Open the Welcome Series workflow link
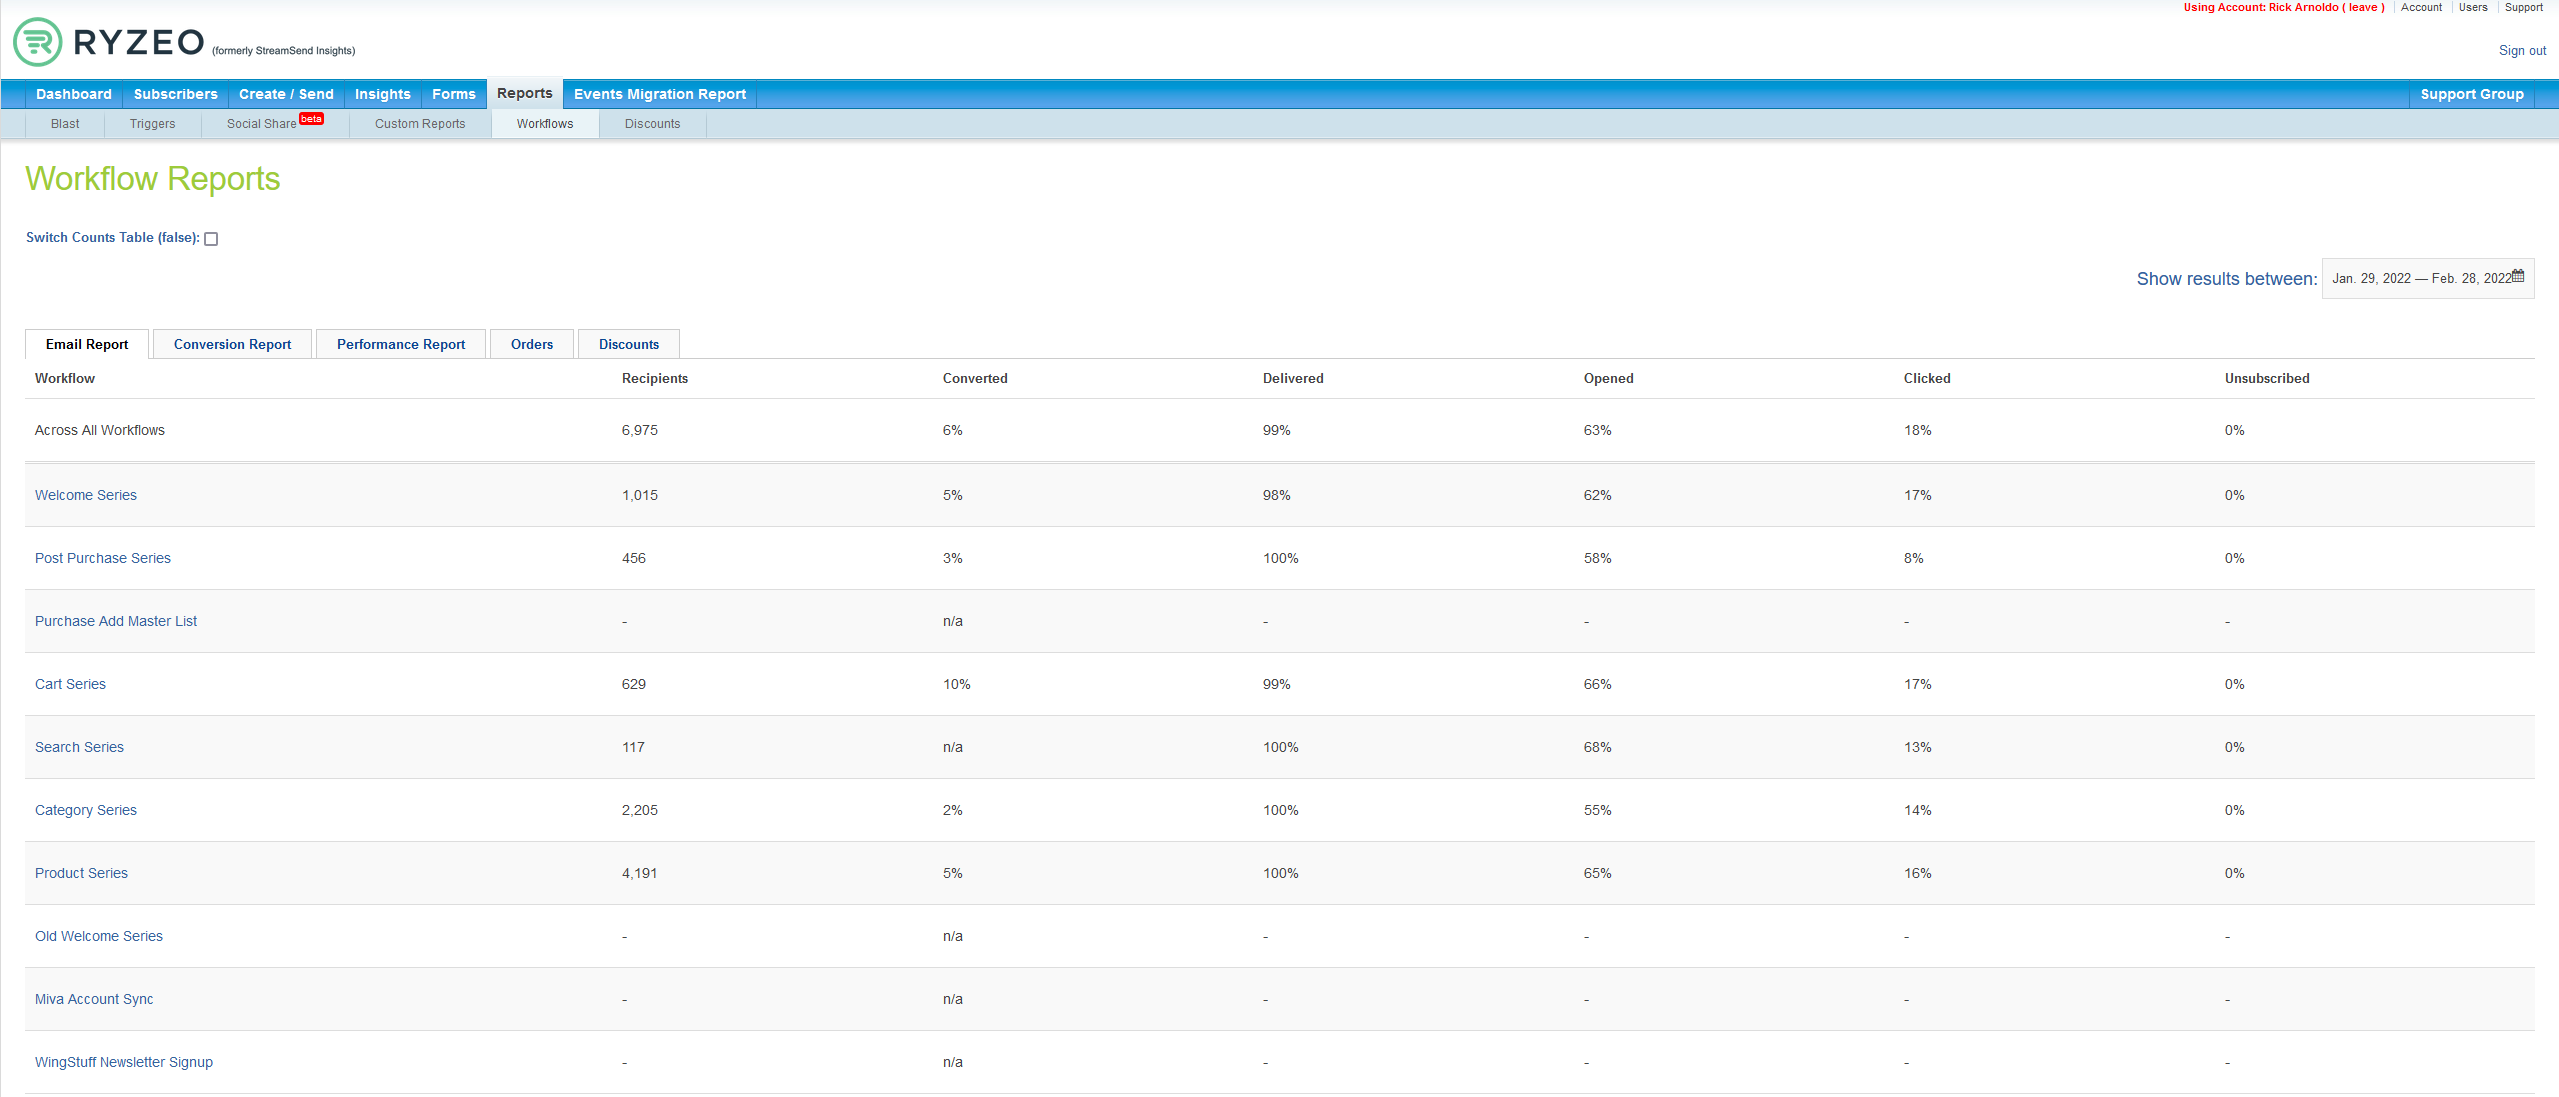 click(x=86, y=495)
